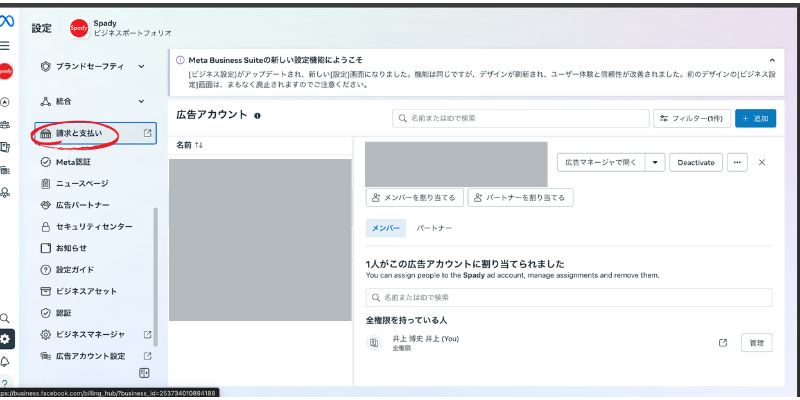Open 広告パートナー menu item
This screenshot has width=800, height=400.
[95, 205]
